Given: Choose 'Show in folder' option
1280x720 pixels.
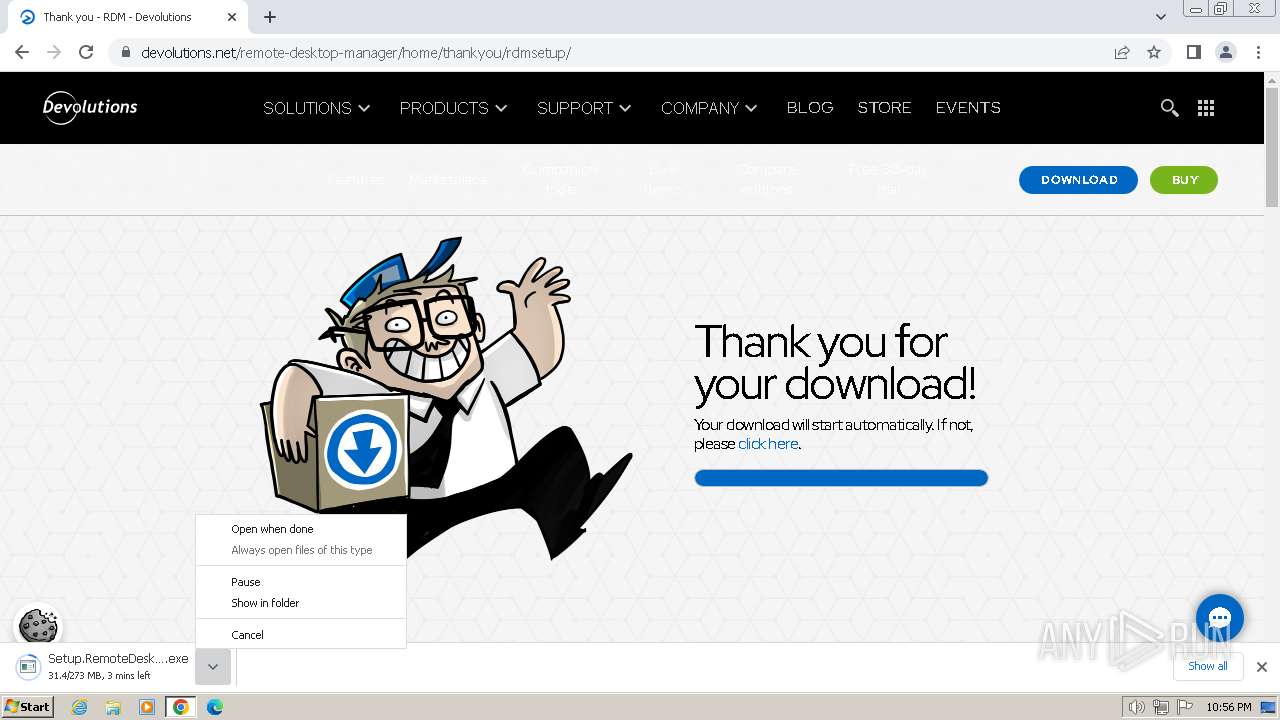Looking at the screenshot, I should point(301,603).
